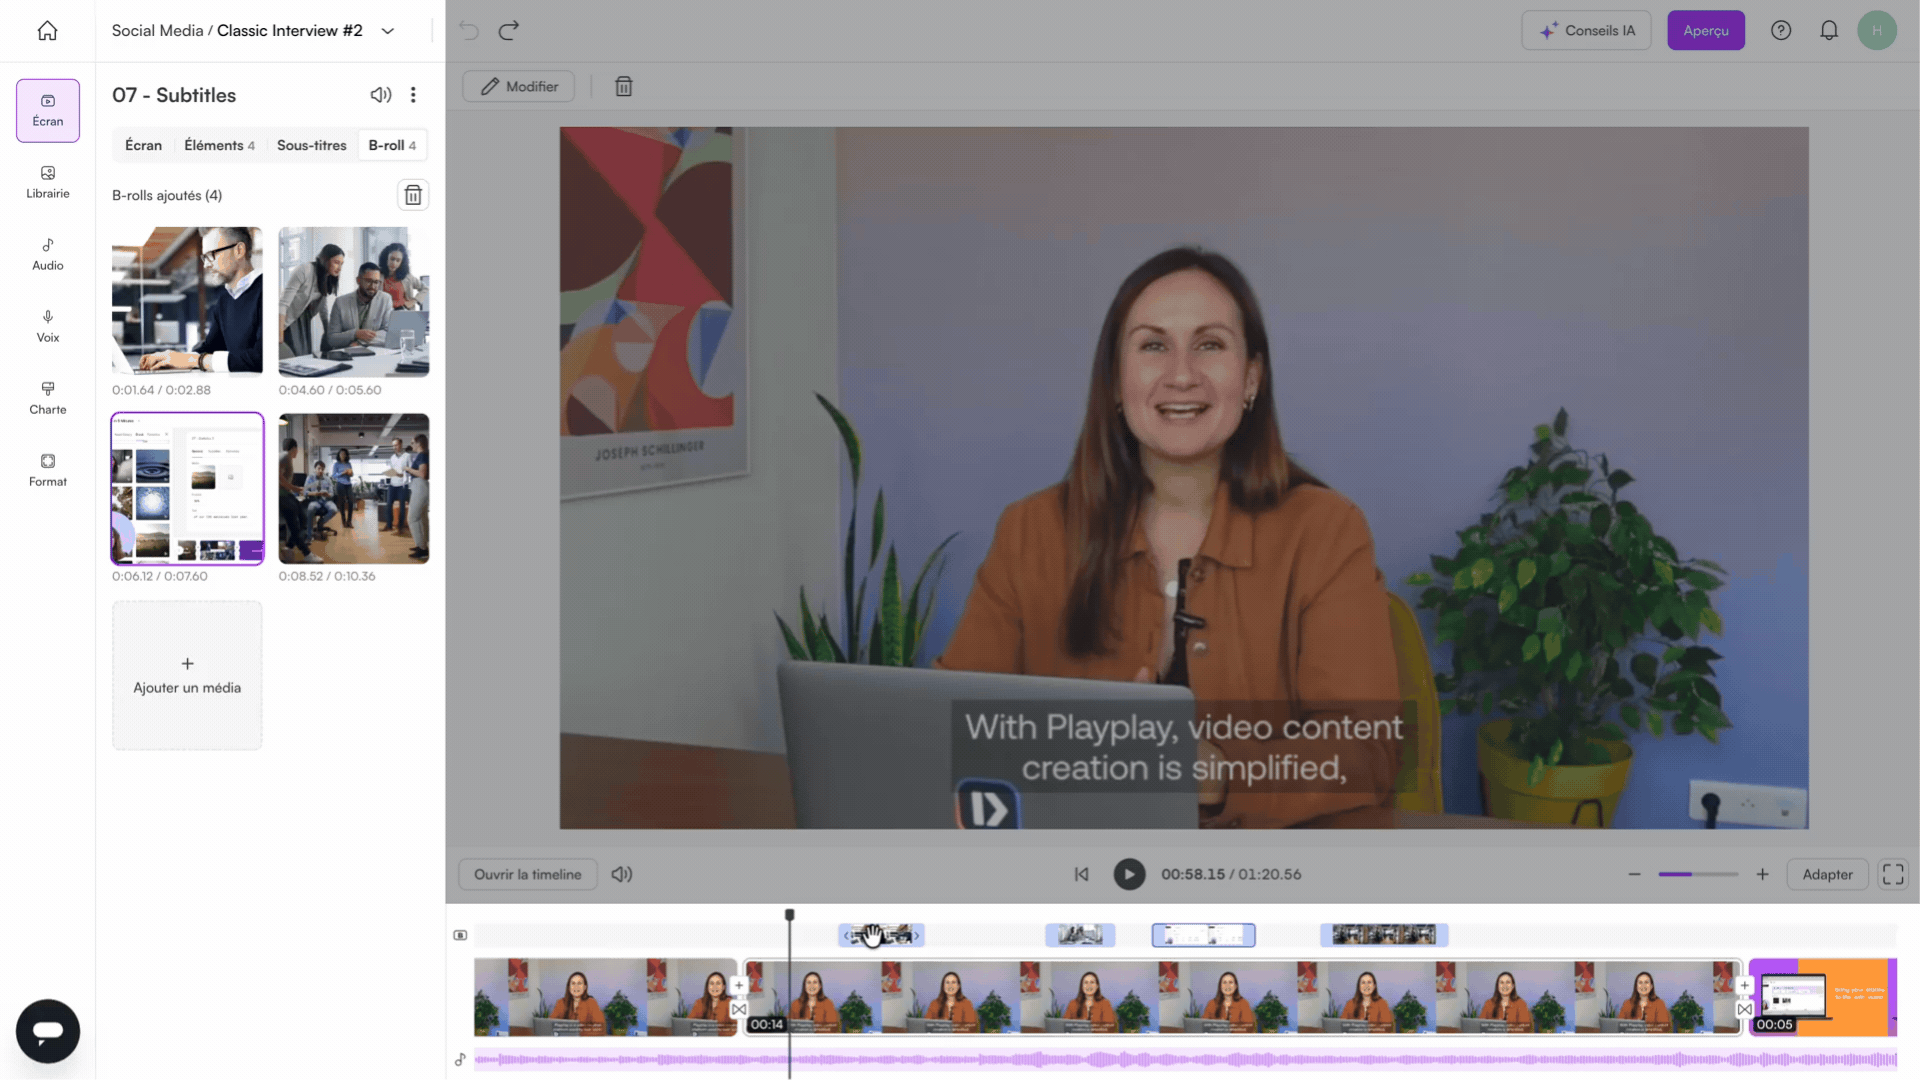The image size is (1920, 1080).
Task: Click the Social Media breadcrumb link
Action: point(157,31)
